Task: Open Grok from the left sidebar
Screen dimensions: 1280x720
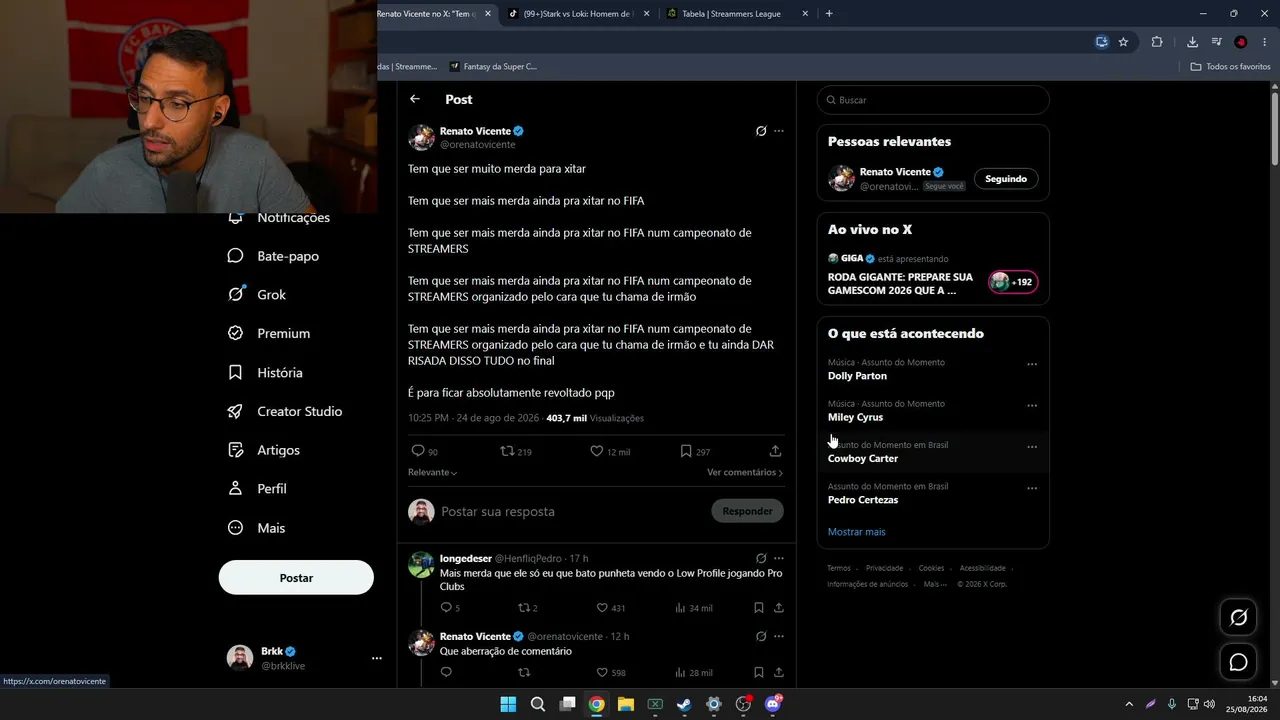Action: [257, 295]
